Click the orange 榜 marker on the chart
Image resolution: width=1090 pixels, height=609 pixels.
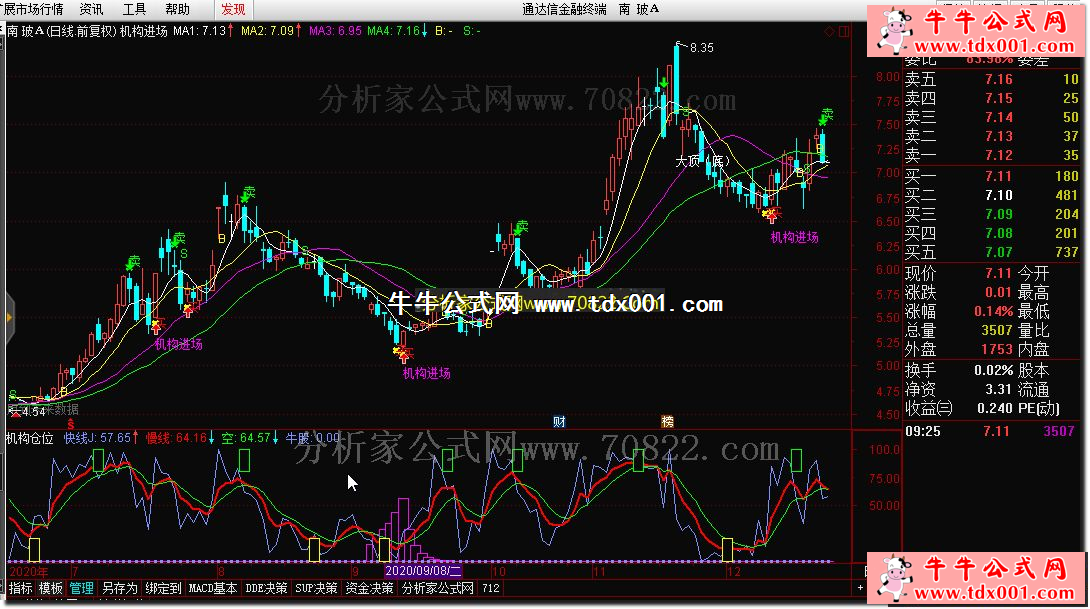[667, 421]
